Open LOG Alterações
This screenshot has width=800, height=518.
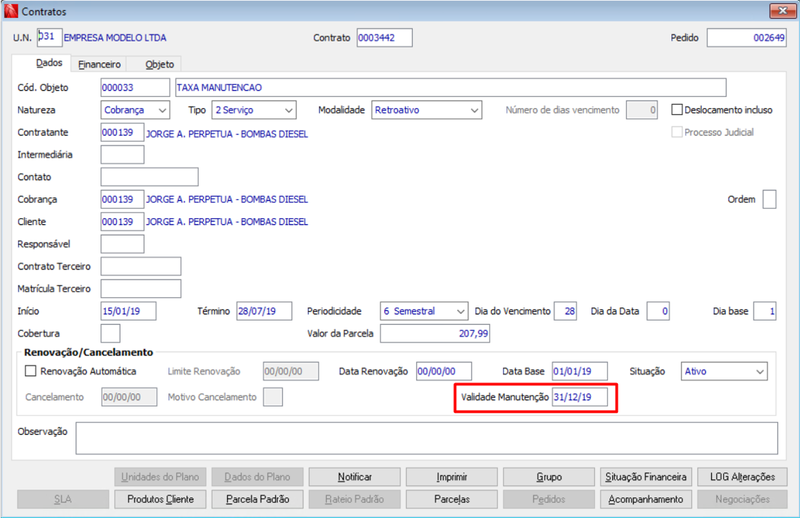742,477
